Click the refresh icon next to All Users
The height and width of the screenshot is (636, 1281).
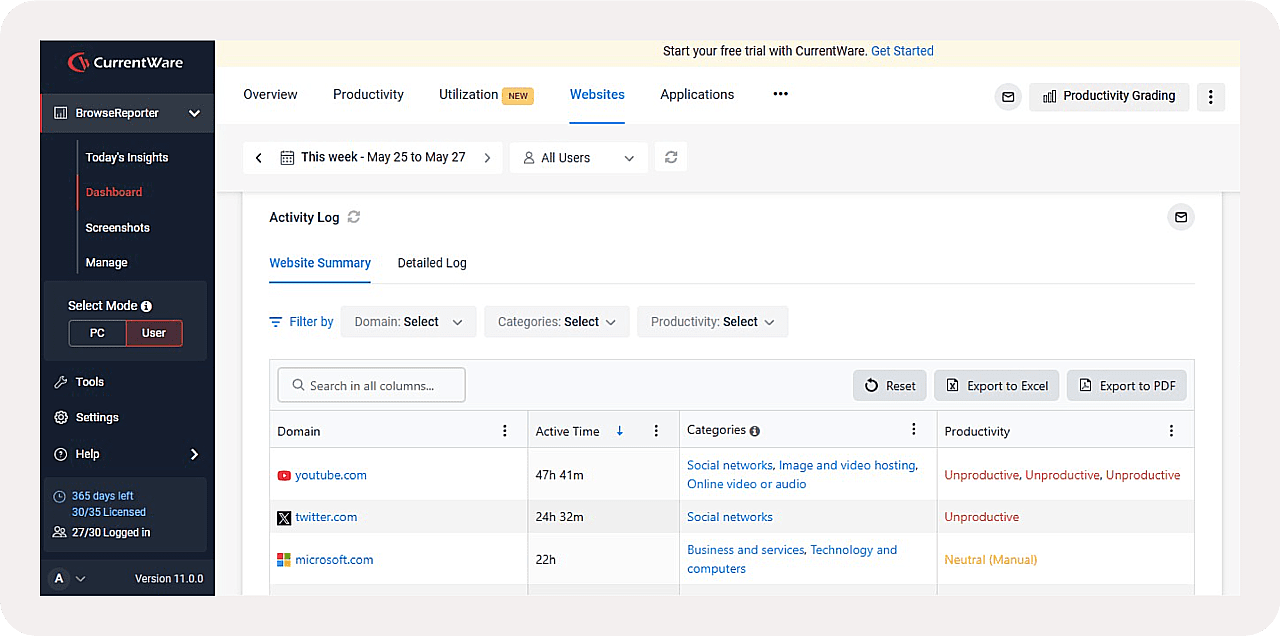(x=671, y=157)
